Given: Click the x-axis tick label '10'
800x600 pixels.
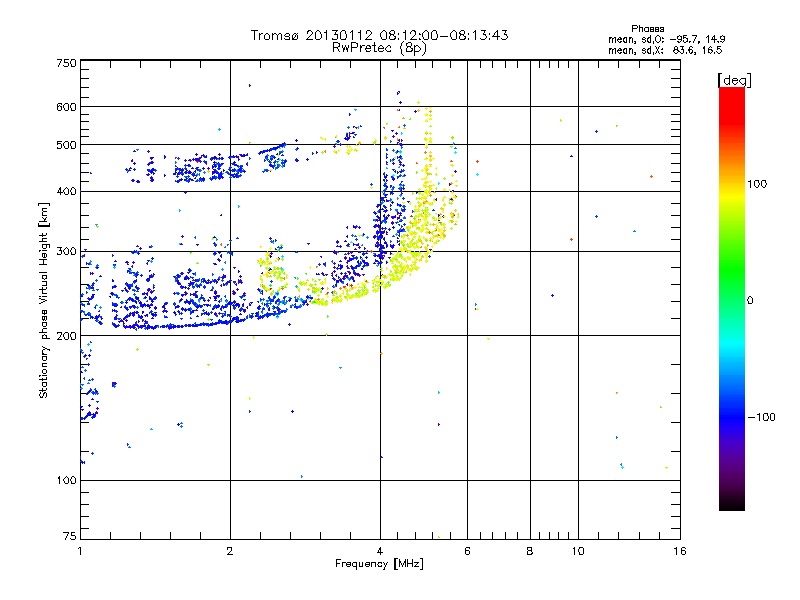Looking at the screenshot, I should click(x=578, y=551).
